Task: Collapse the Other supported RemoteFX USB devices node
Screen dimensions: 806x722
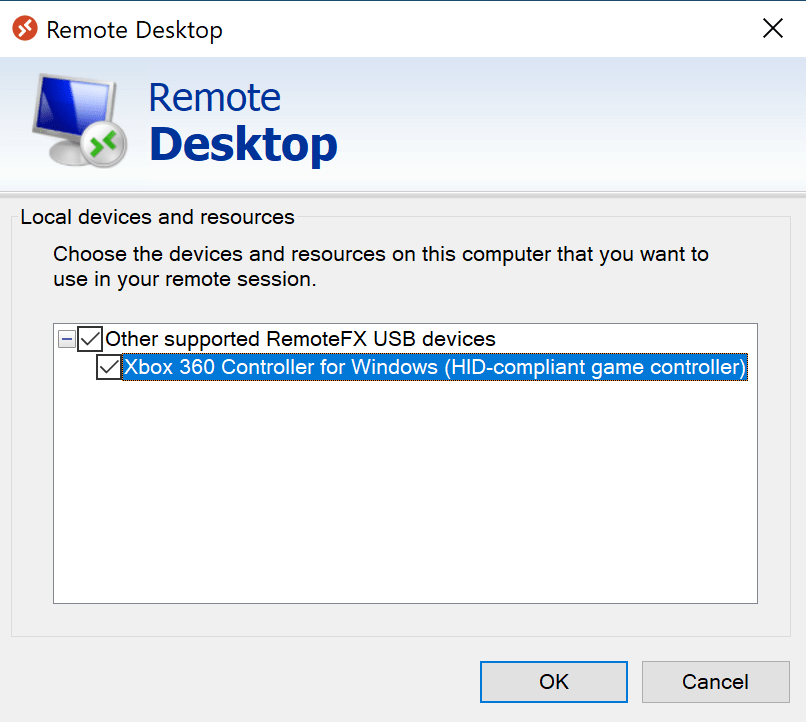Action: tap(66, 339)
